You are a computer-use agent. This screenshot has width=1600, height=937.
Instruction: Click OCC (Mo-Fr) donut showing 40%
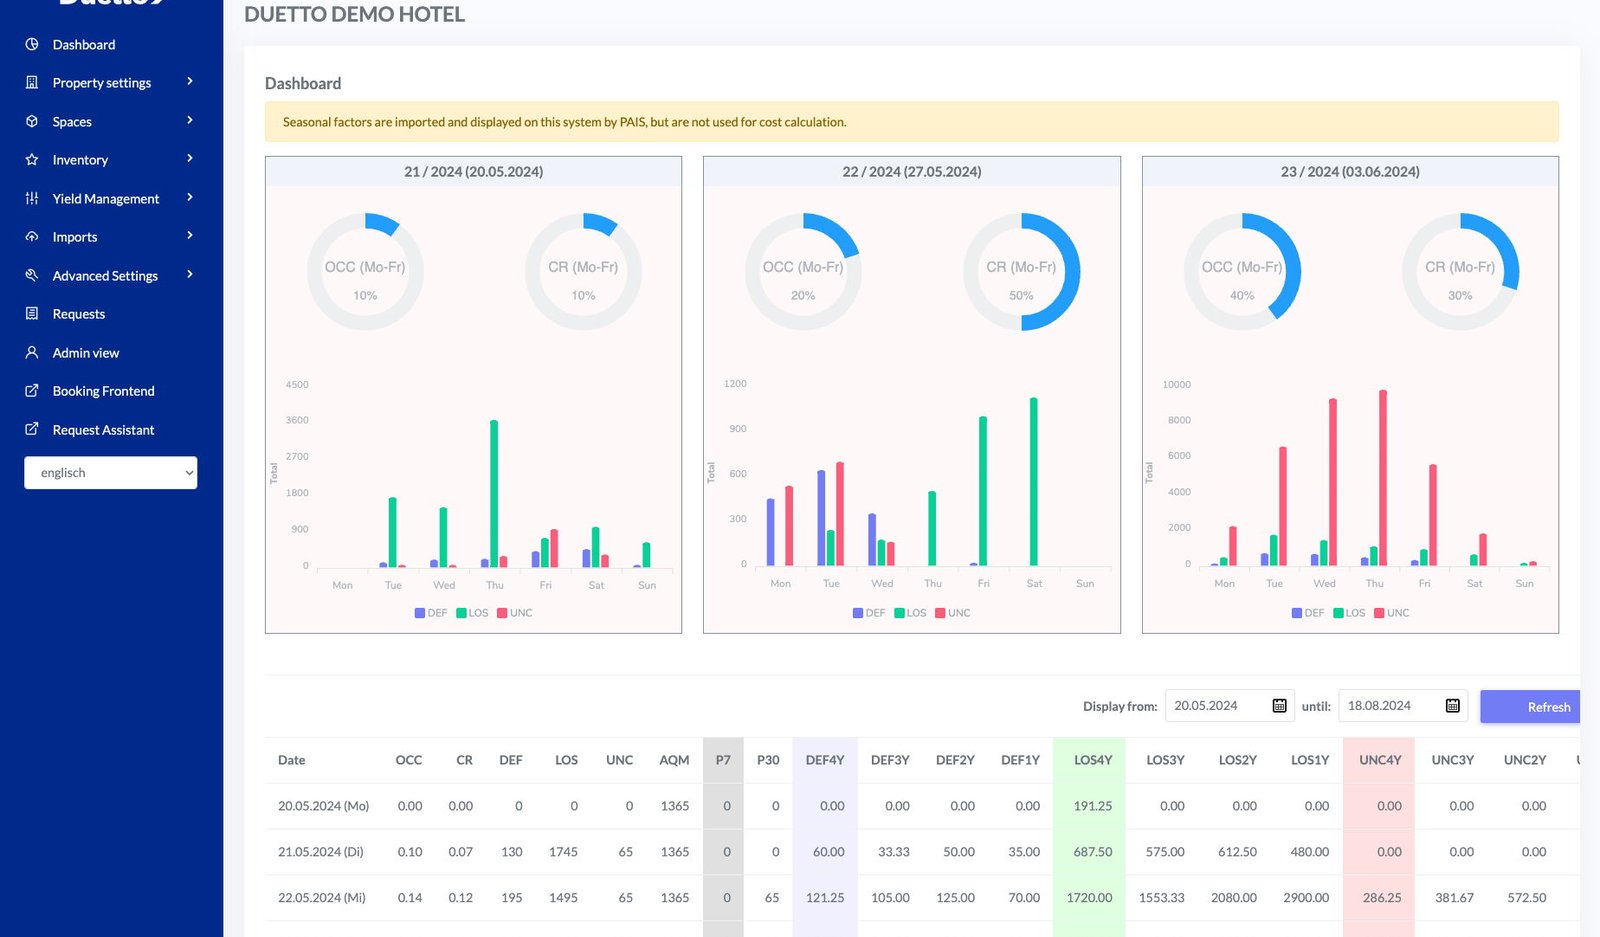click(x=1242, y=271)
